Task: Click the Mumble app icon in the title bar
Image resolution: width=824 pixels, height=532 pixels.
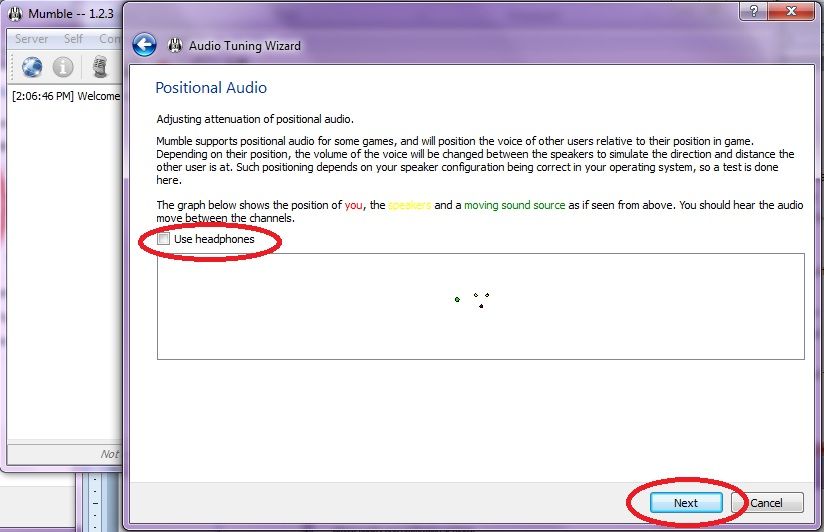Action: coord(15,14)
